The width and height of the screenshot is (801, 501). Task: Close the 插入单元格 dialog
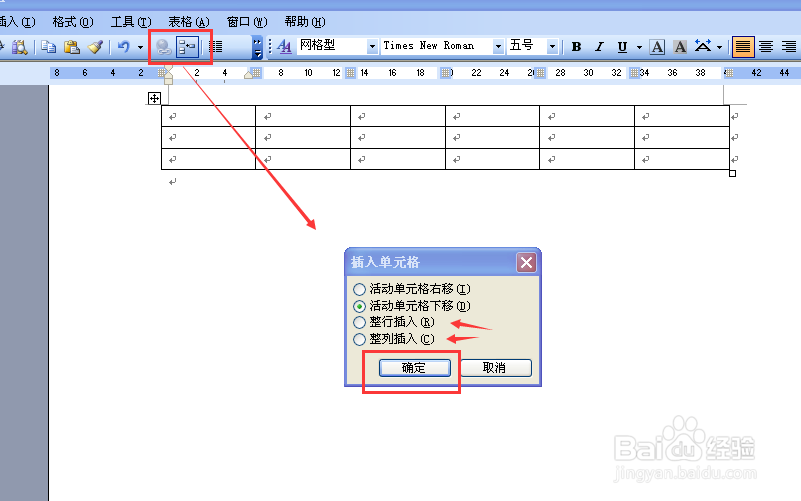(526, 263)
